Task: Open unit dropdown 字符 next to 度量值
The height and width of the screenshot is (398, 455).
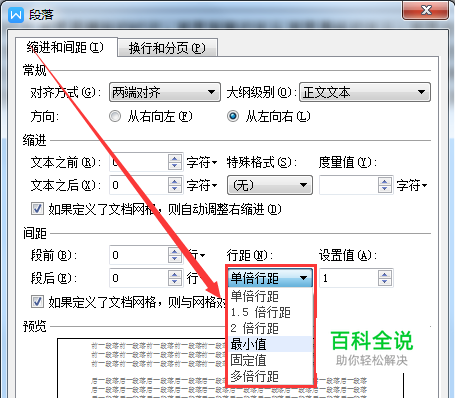Action: [411, 185]
